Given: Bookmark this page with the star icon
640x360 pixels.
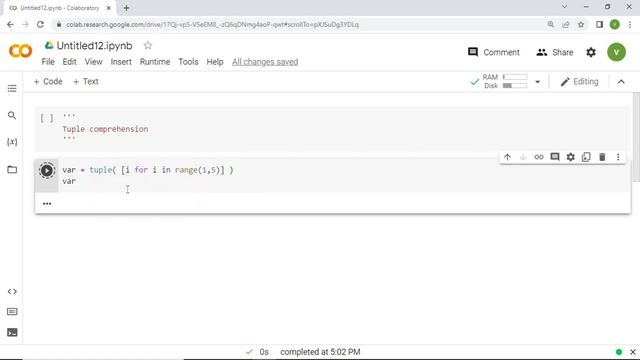Looking at the screenshot, I should [581, 24].
